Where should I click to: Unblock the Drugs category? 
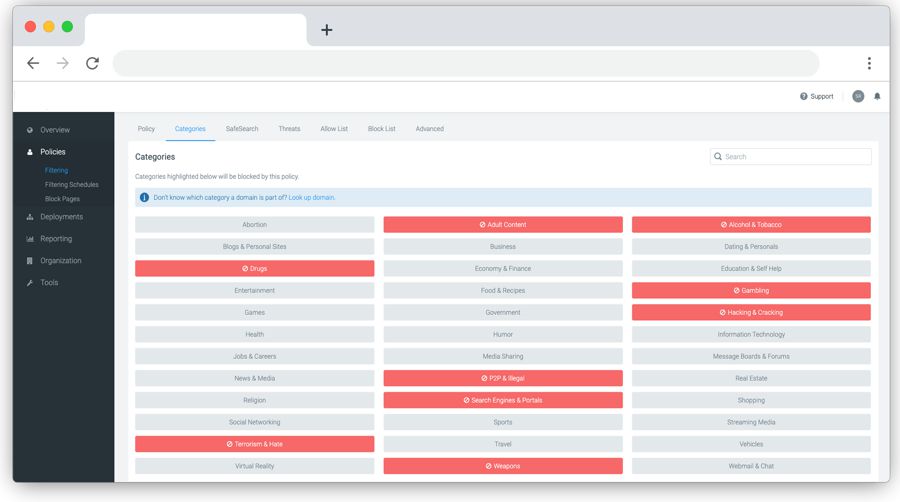(x=254, y=268)
